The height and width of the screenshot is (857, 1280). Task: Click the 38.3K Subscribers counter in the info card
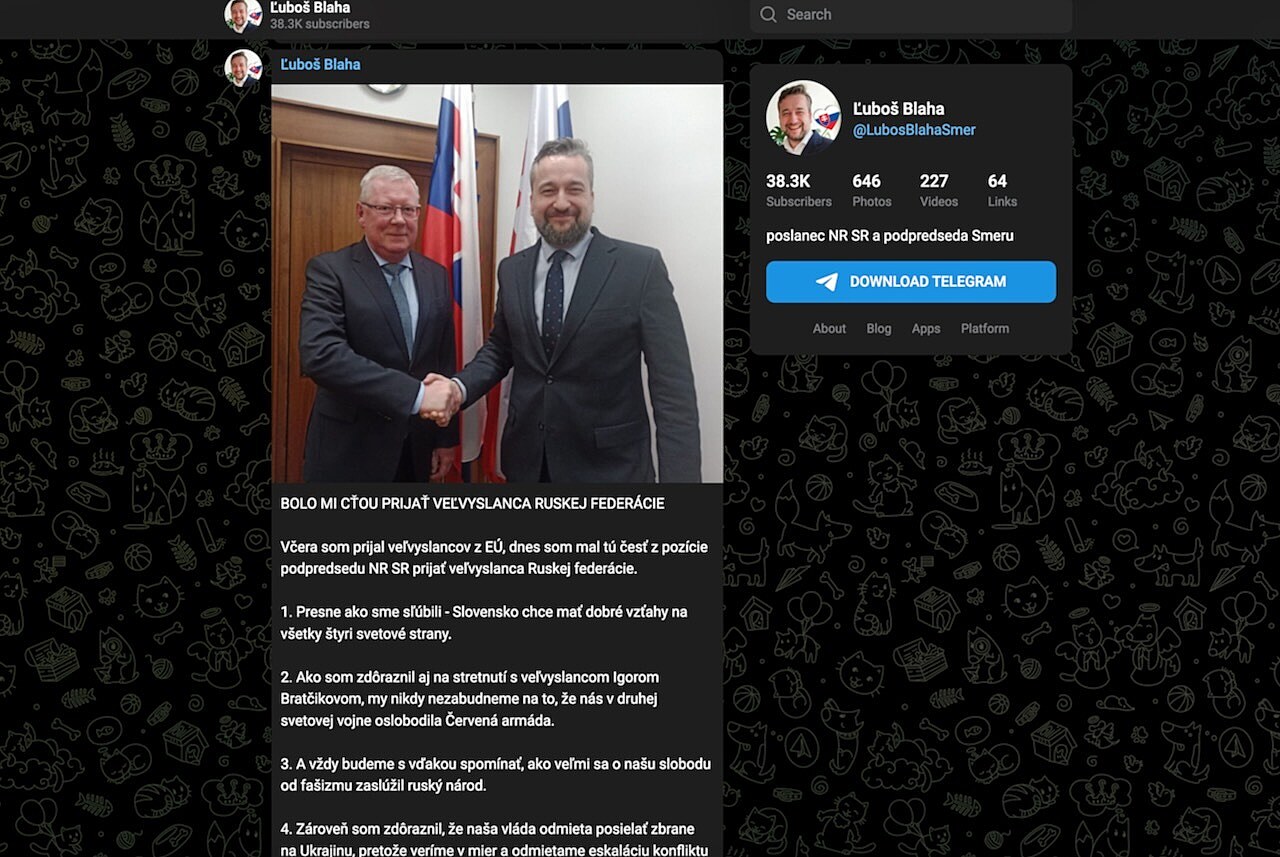click(799, 190)
